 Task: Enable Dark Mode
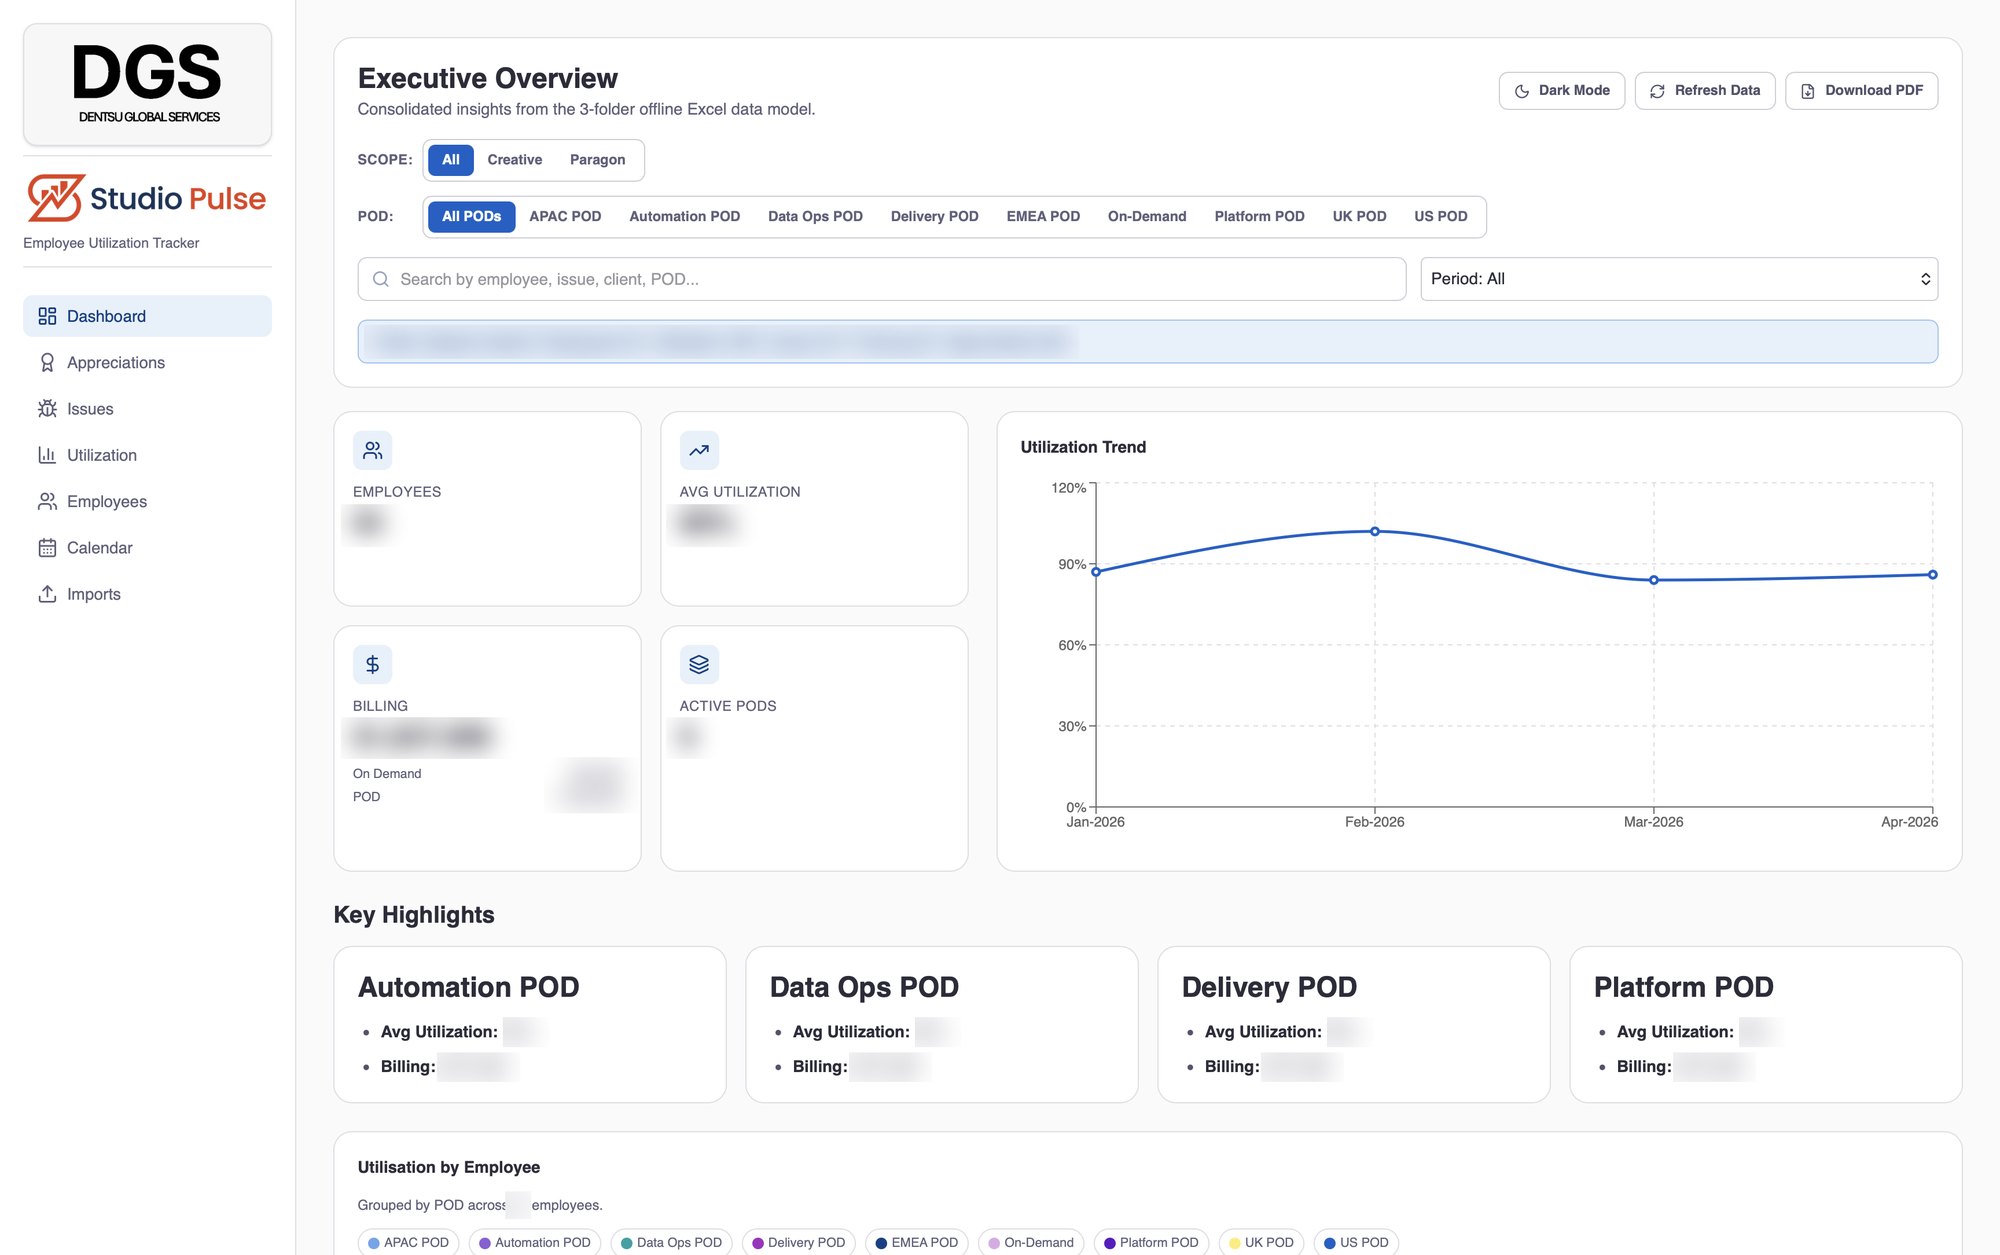[1561, 91]
